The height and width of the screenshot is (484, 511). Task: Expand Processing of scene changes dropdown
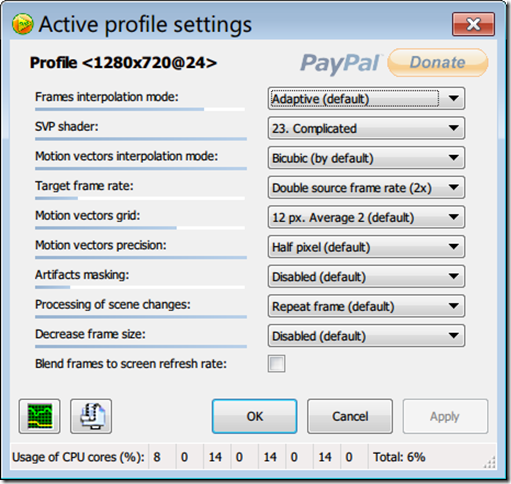(366, 306)
